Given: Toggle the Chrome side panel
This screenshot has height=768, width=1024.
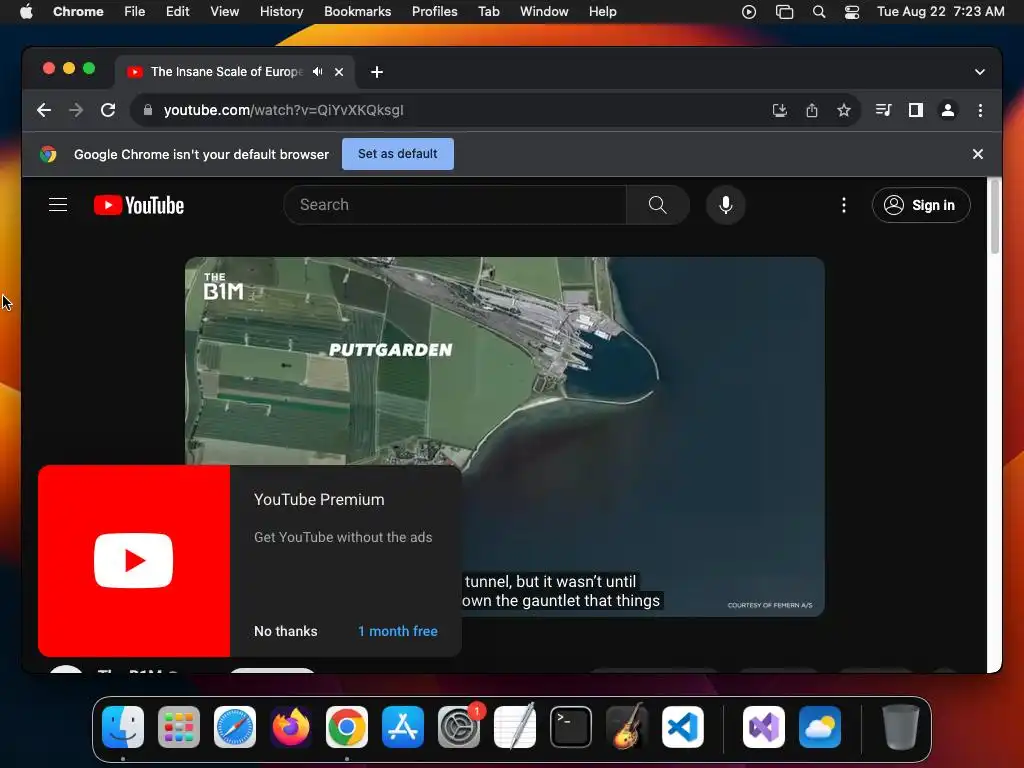Looking at the screenshot, I should tap(916, 110).
